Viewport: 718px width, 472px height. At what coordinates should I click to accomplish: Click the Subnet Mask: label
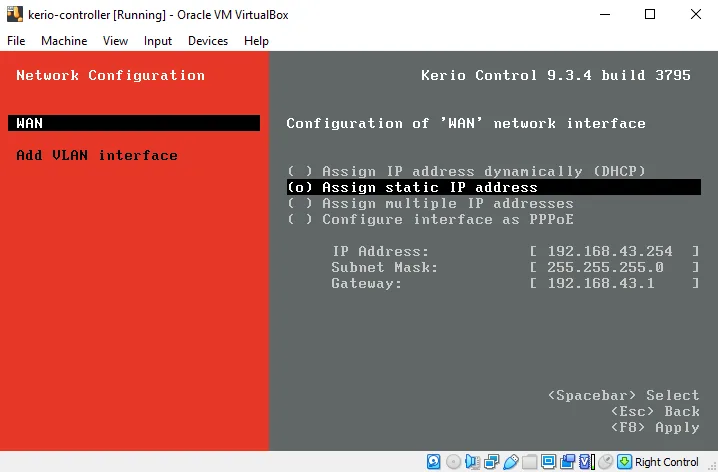(385, 267)
